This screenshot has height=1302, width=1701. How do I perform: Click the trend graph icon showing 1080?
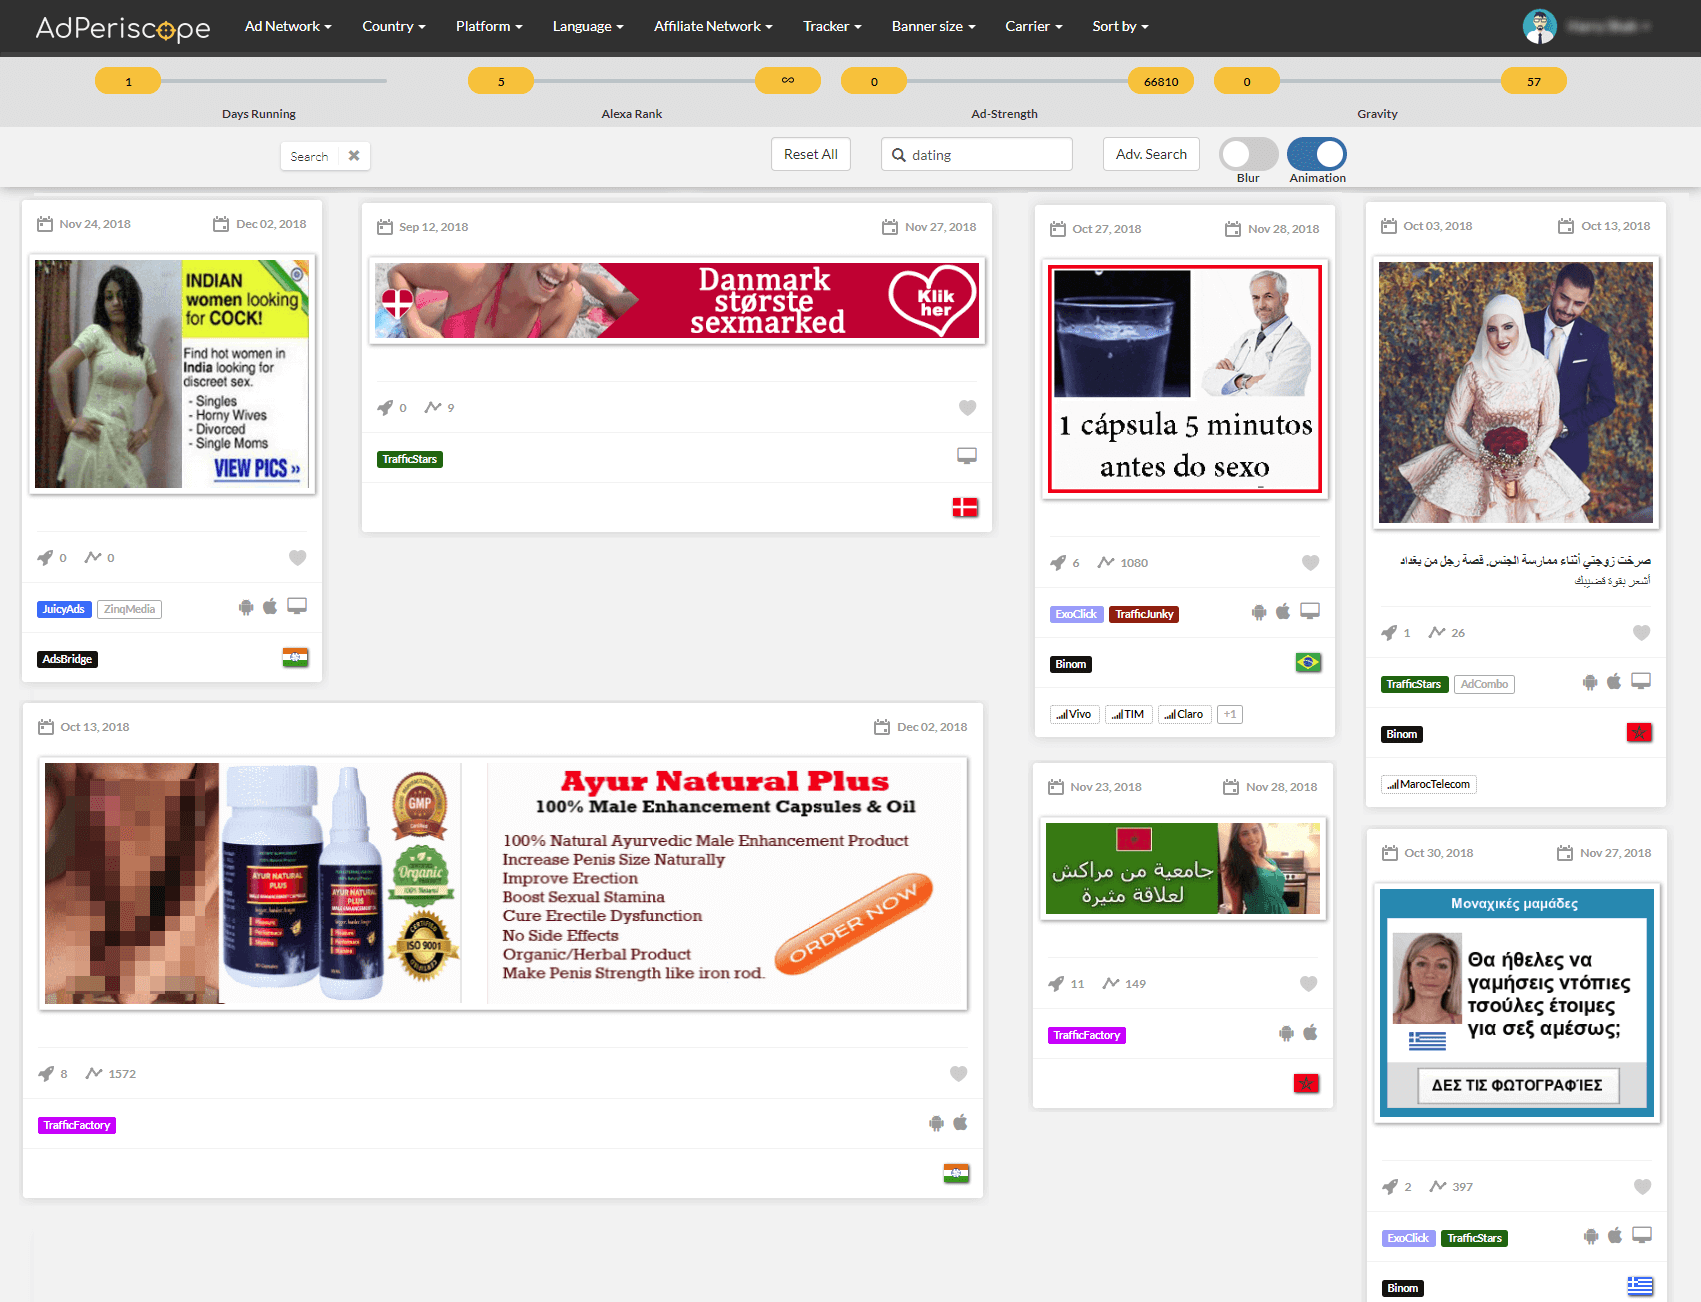pos(1106,563)
